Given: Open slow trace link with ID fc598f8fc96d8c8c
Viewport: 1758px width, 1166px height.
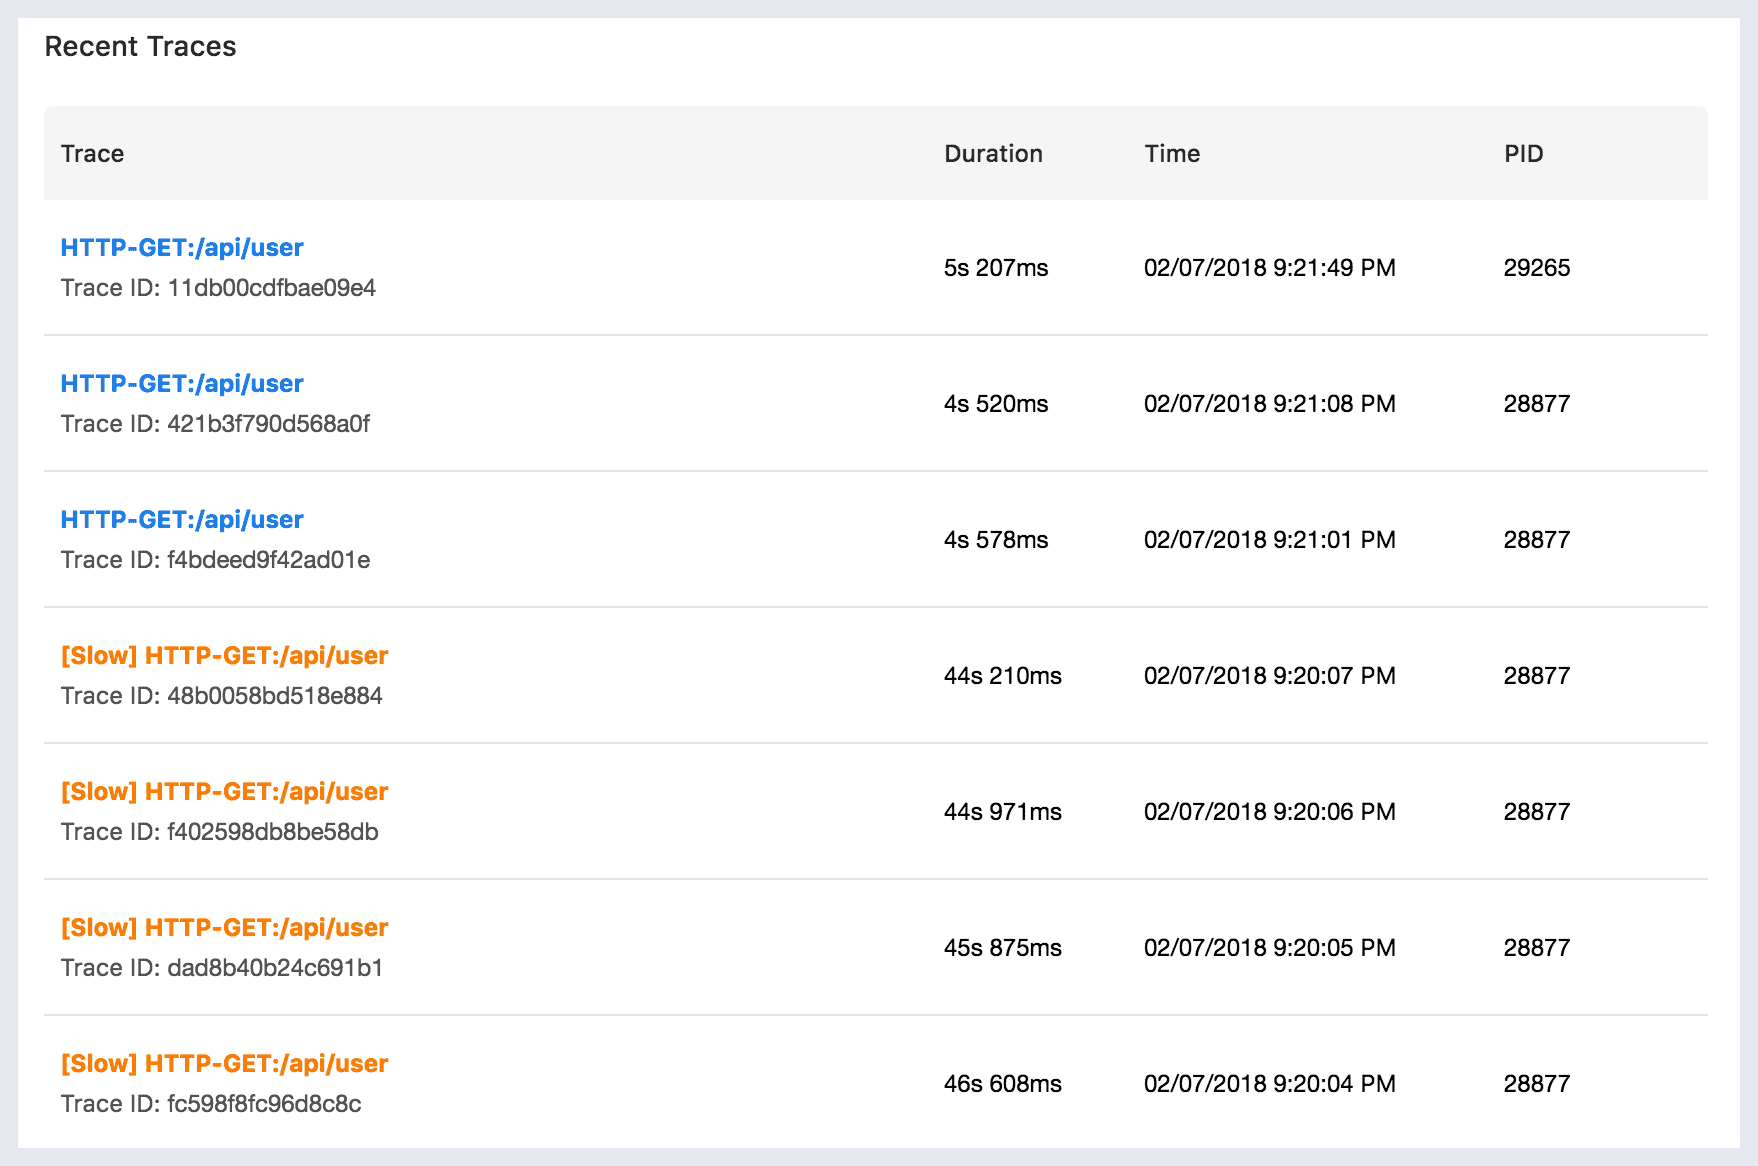Looking at the screenshot, I should click(x=225, y=1064).
